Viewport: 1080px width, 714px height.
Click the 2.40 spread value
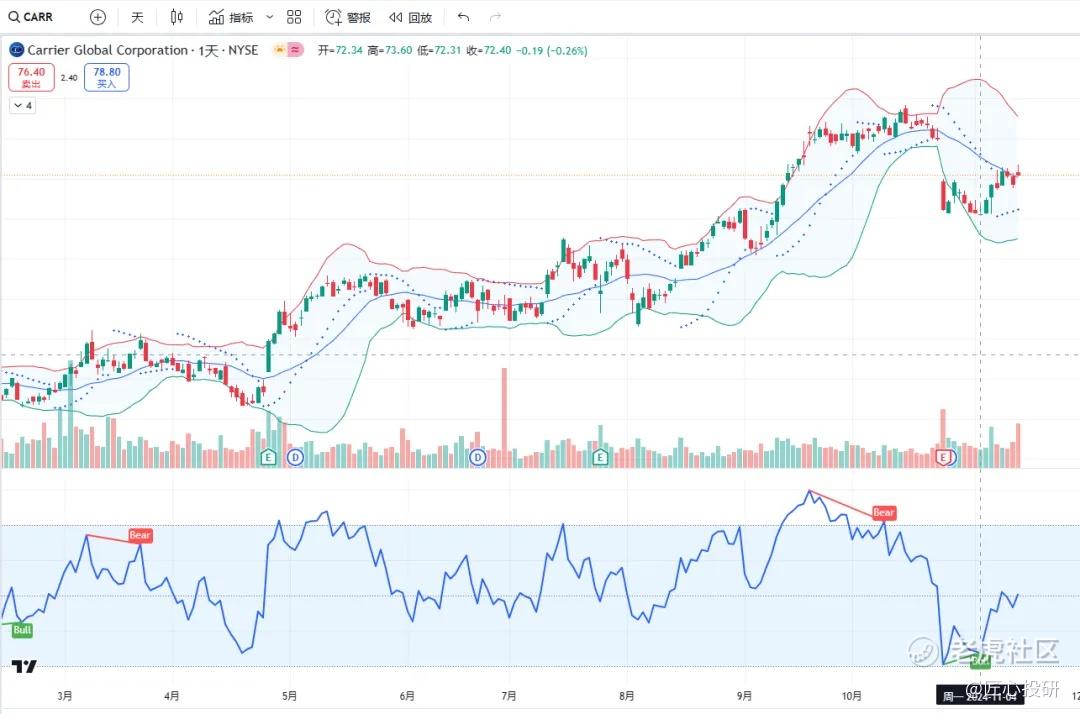point(69,78)
